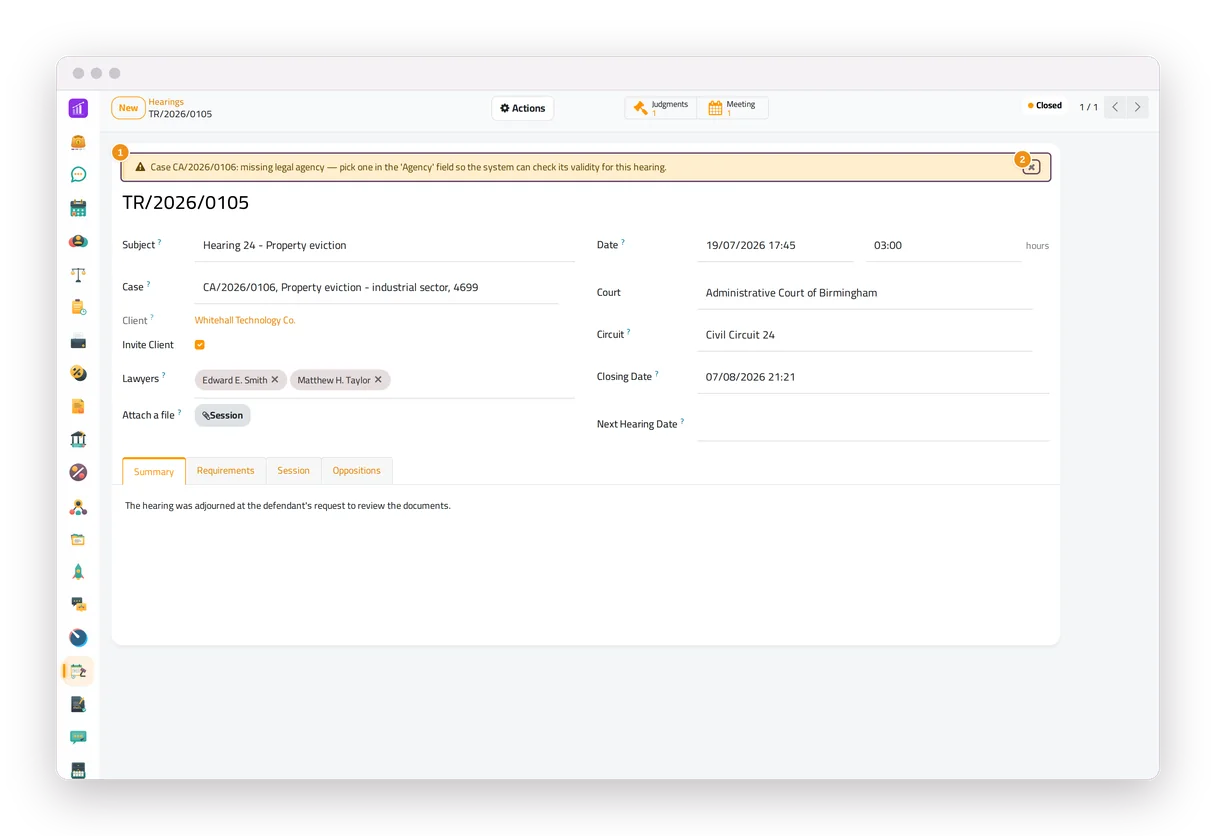Open the purple bar-chart dashboard app icon
The image size is (1216, 836).
[78, 108]
